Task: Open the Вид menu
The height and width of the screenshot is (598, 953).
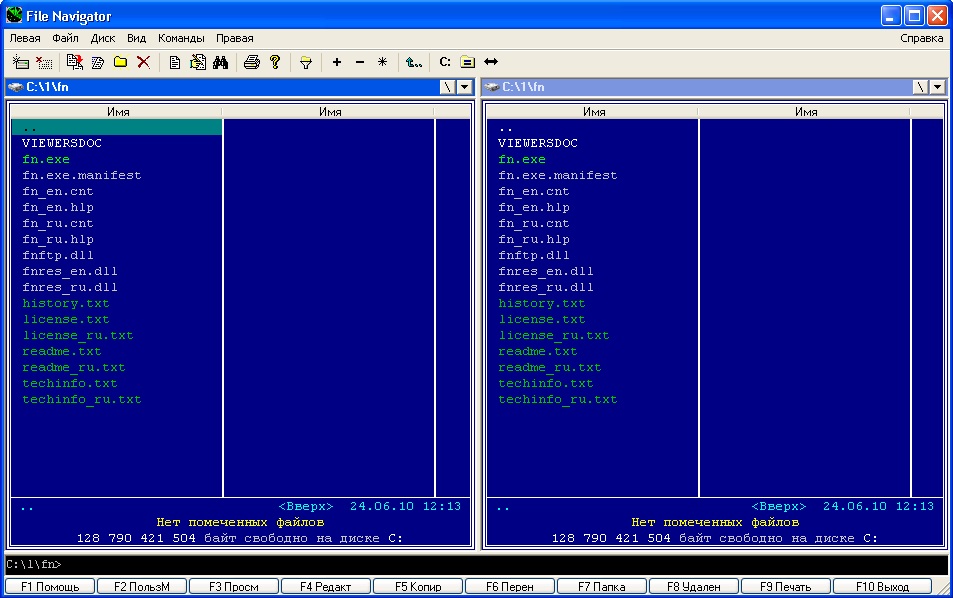Action: (x=136, y=38)
